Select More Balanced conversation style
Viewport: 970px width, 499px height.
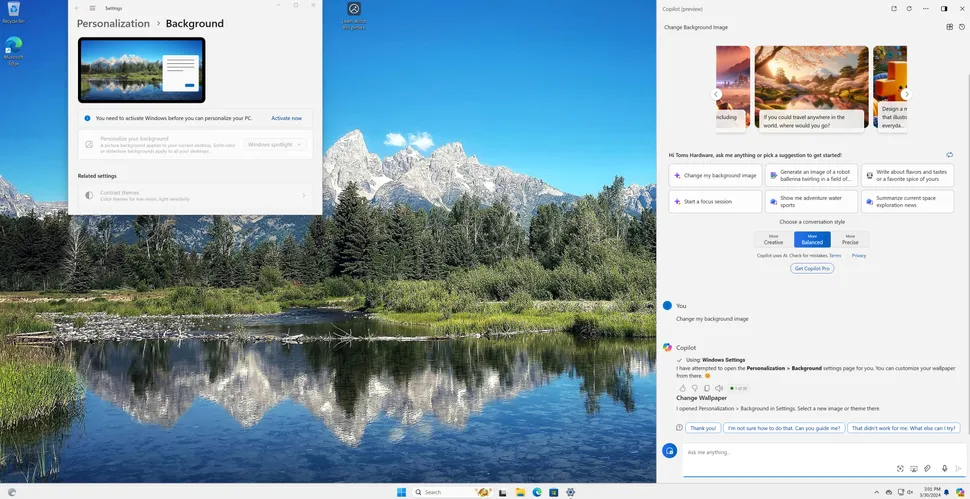coord(812,239)
